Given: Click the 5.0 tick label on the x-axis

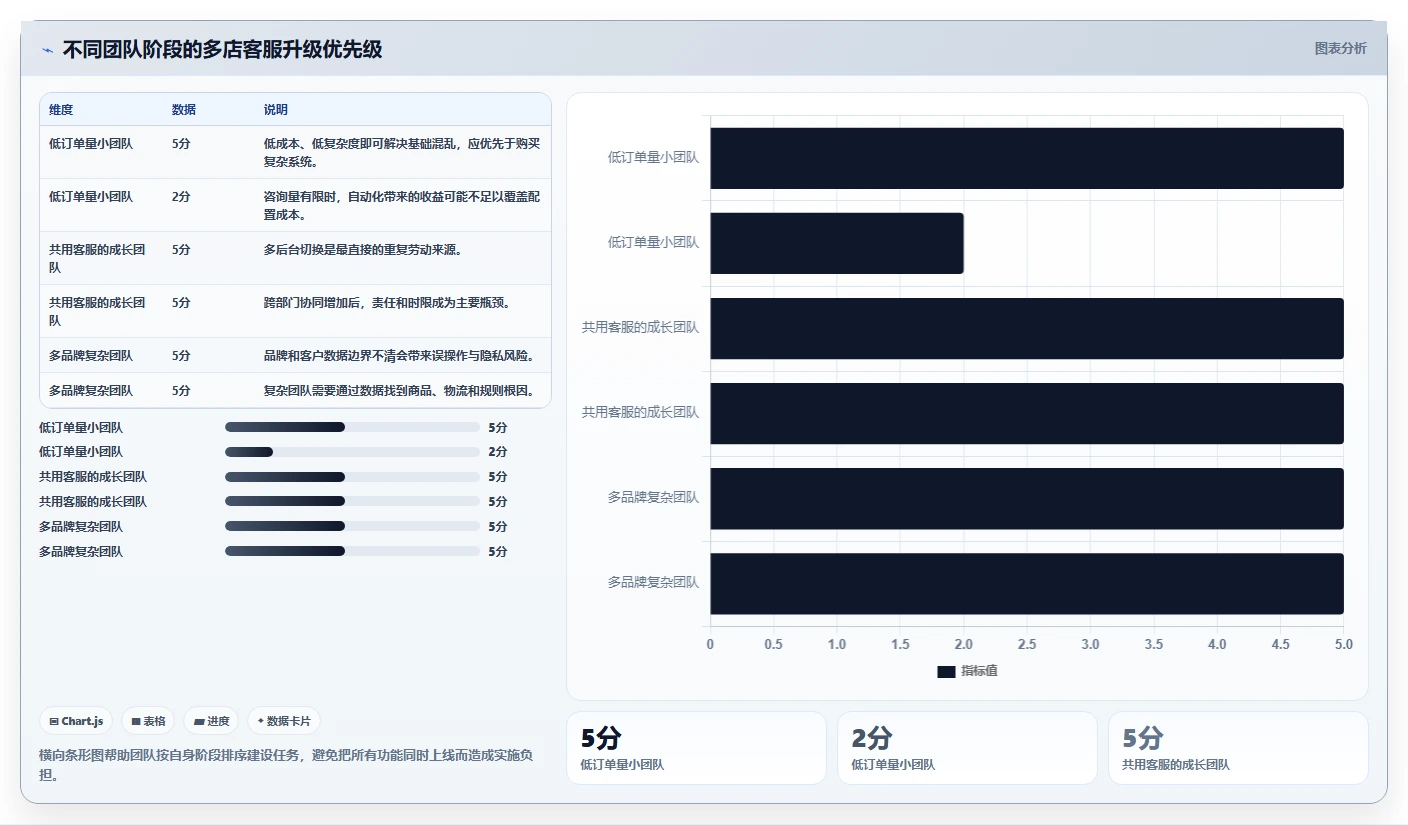Looking at the screenshot, I should tap(1343, 645).
